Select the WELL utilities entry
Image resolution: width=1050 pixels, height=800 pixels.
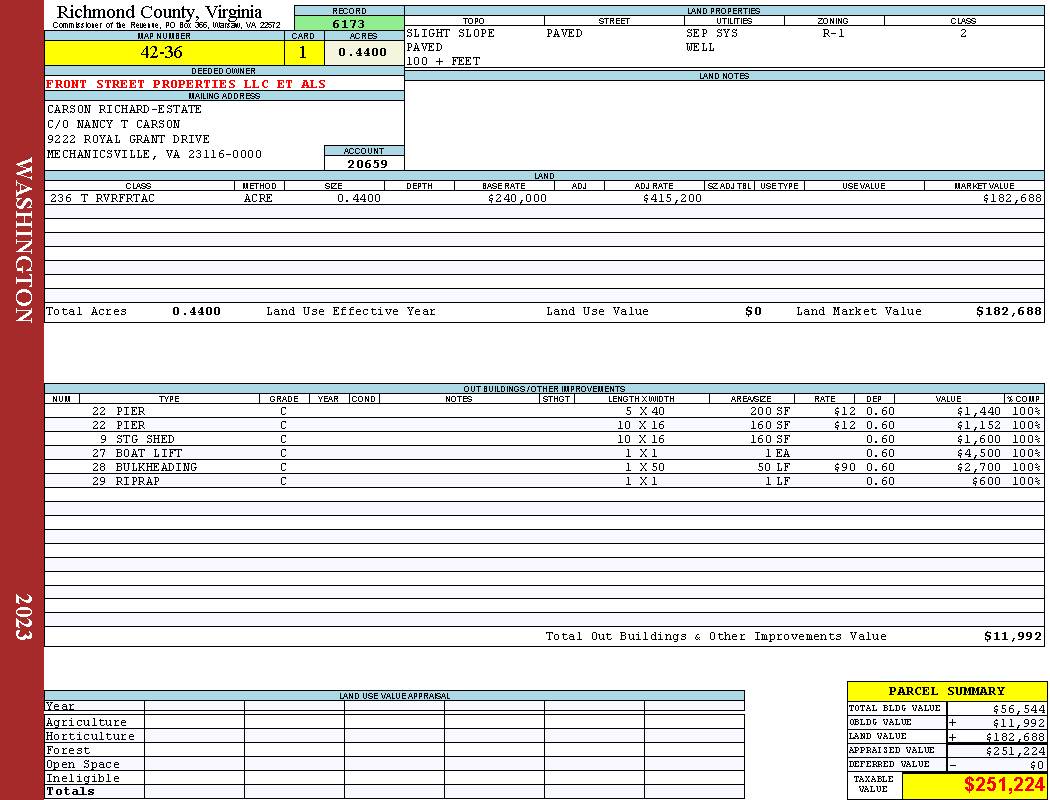700,47
